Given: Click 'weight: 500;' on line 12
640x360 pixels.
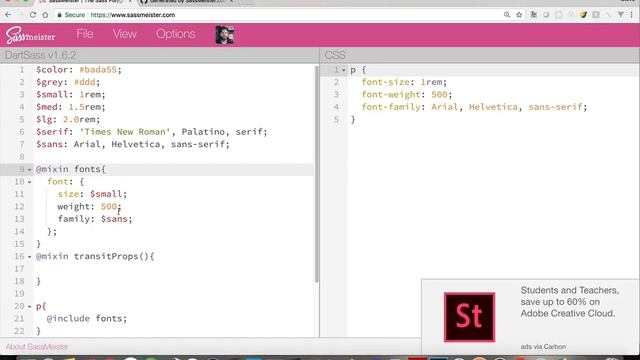Looking at the screenshot, I should (89, 207).
